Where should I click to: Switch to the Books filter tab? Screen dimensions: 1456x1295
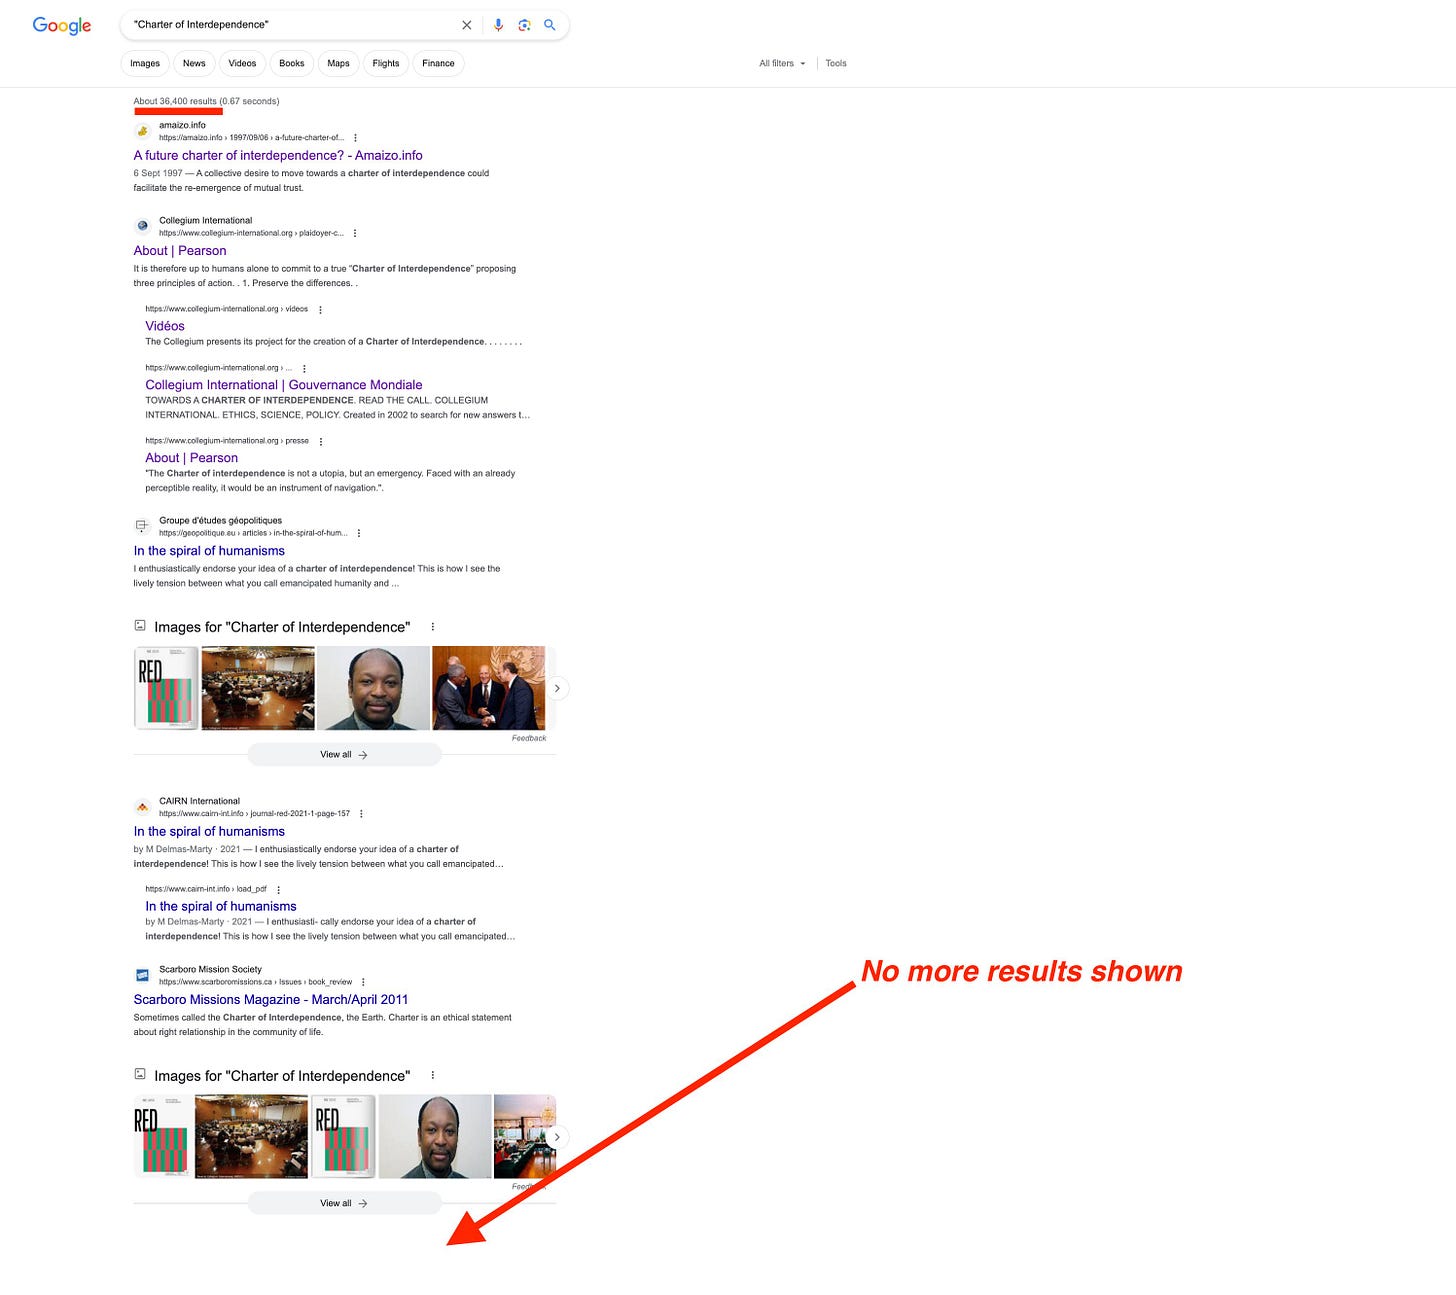[x=292, y=63]
